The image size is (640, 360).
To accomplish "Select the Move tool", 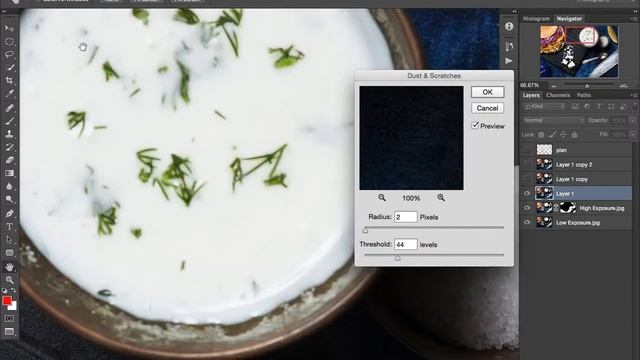I will [9, 28].
